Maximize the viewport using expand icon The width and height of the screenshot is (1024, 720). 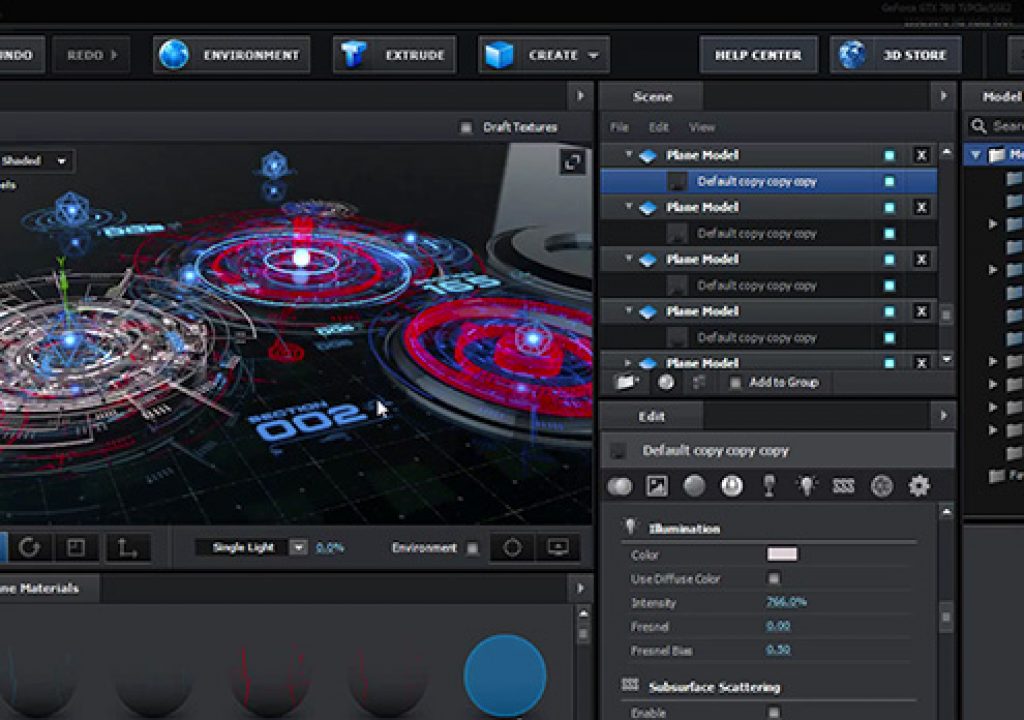click(x=572, y=161)
